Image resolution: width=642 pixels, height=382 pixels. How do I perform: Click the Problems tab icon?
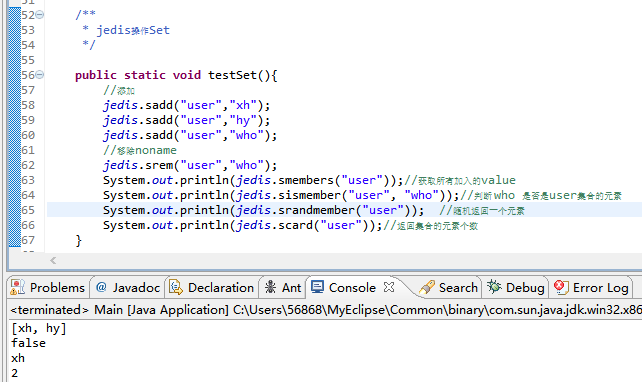[x=18, y=287]
